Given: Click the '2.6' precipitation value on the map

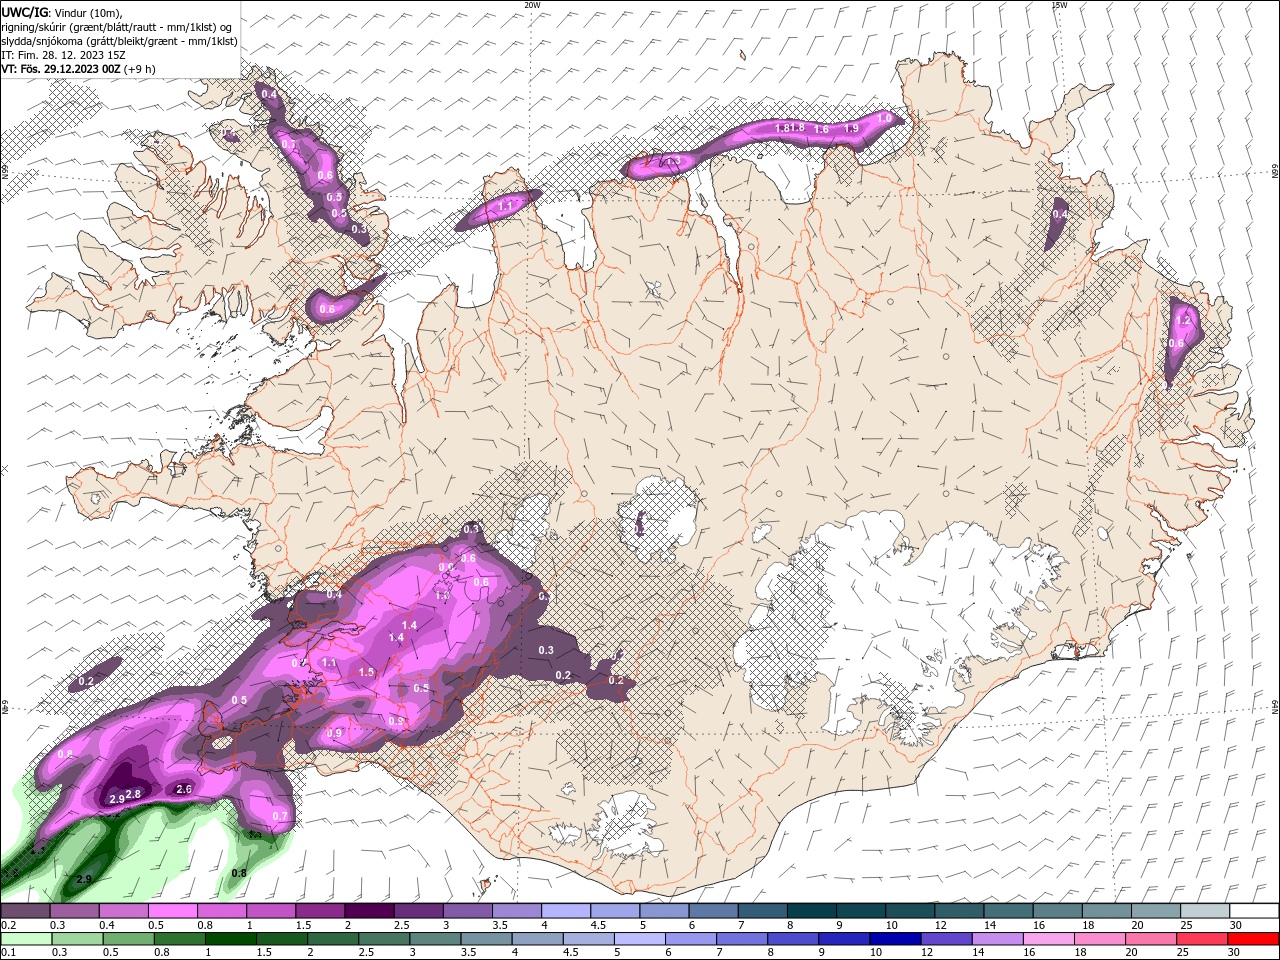Looking at the screenshot, I should 184,790.
